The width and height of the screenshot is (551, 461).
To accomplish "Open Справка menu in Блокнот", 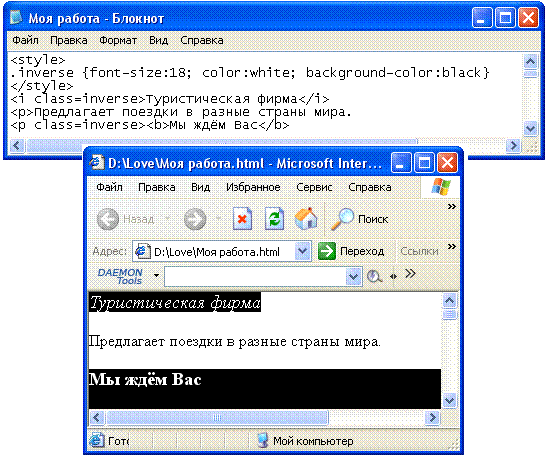I will point(202,40).
